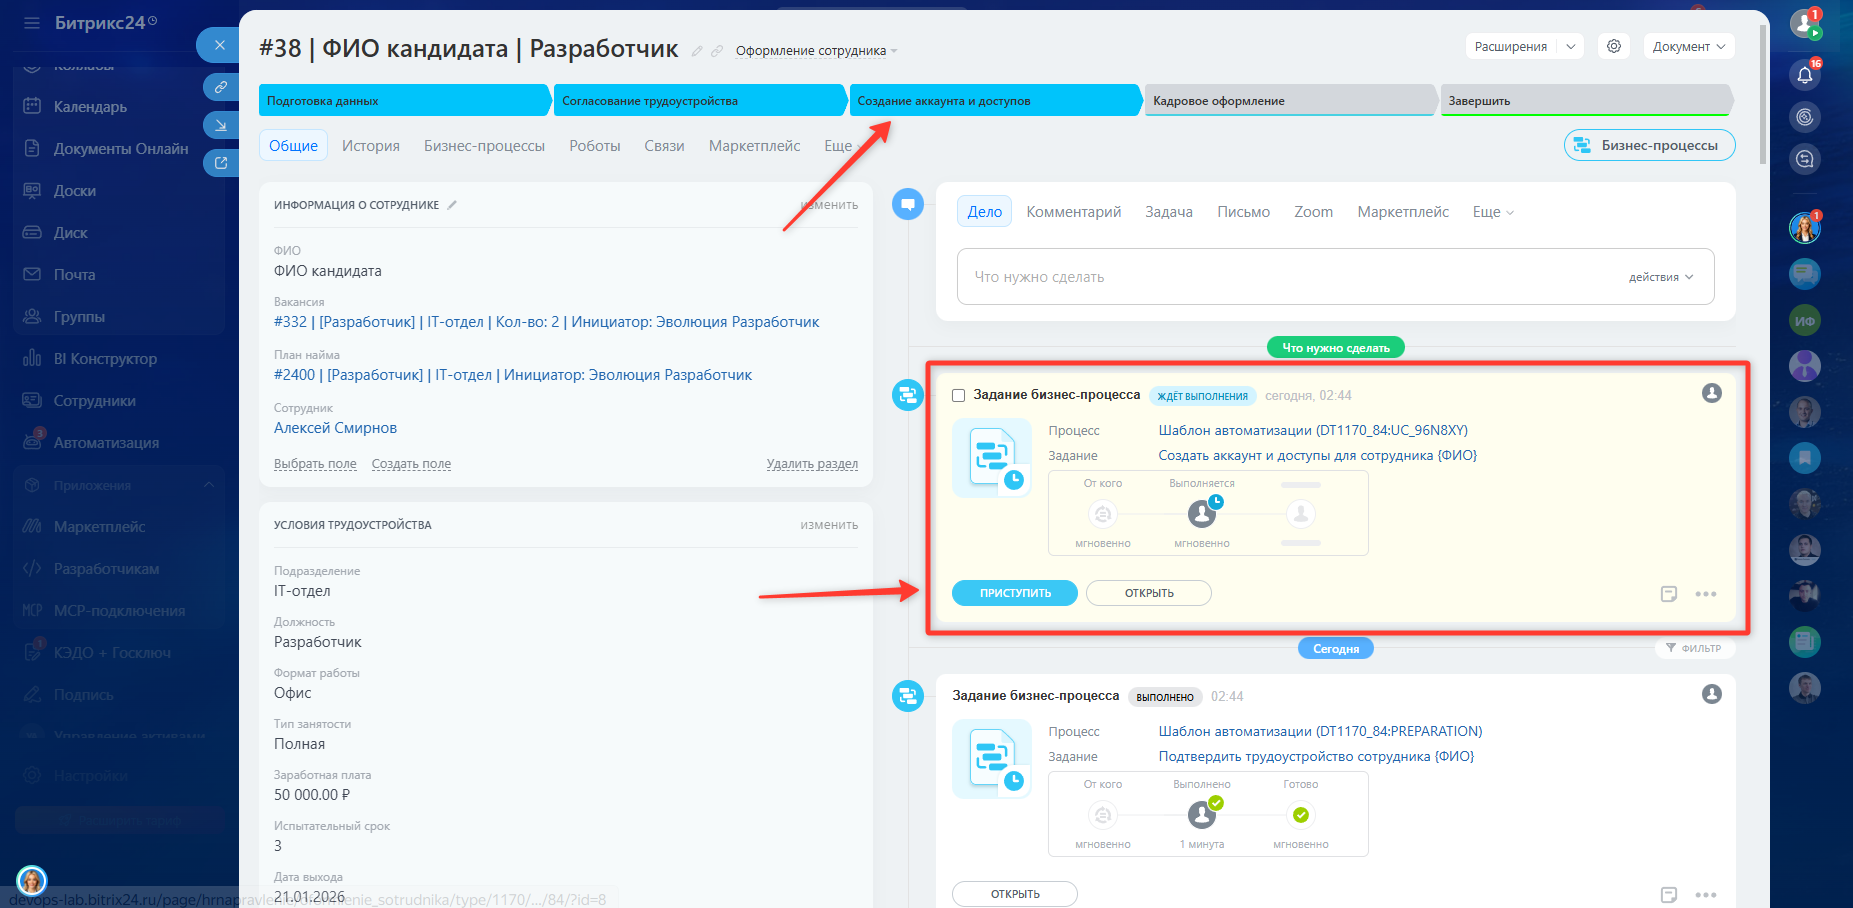
Task: Open employee link Алексей Смирнов
Action: (335, 428)
